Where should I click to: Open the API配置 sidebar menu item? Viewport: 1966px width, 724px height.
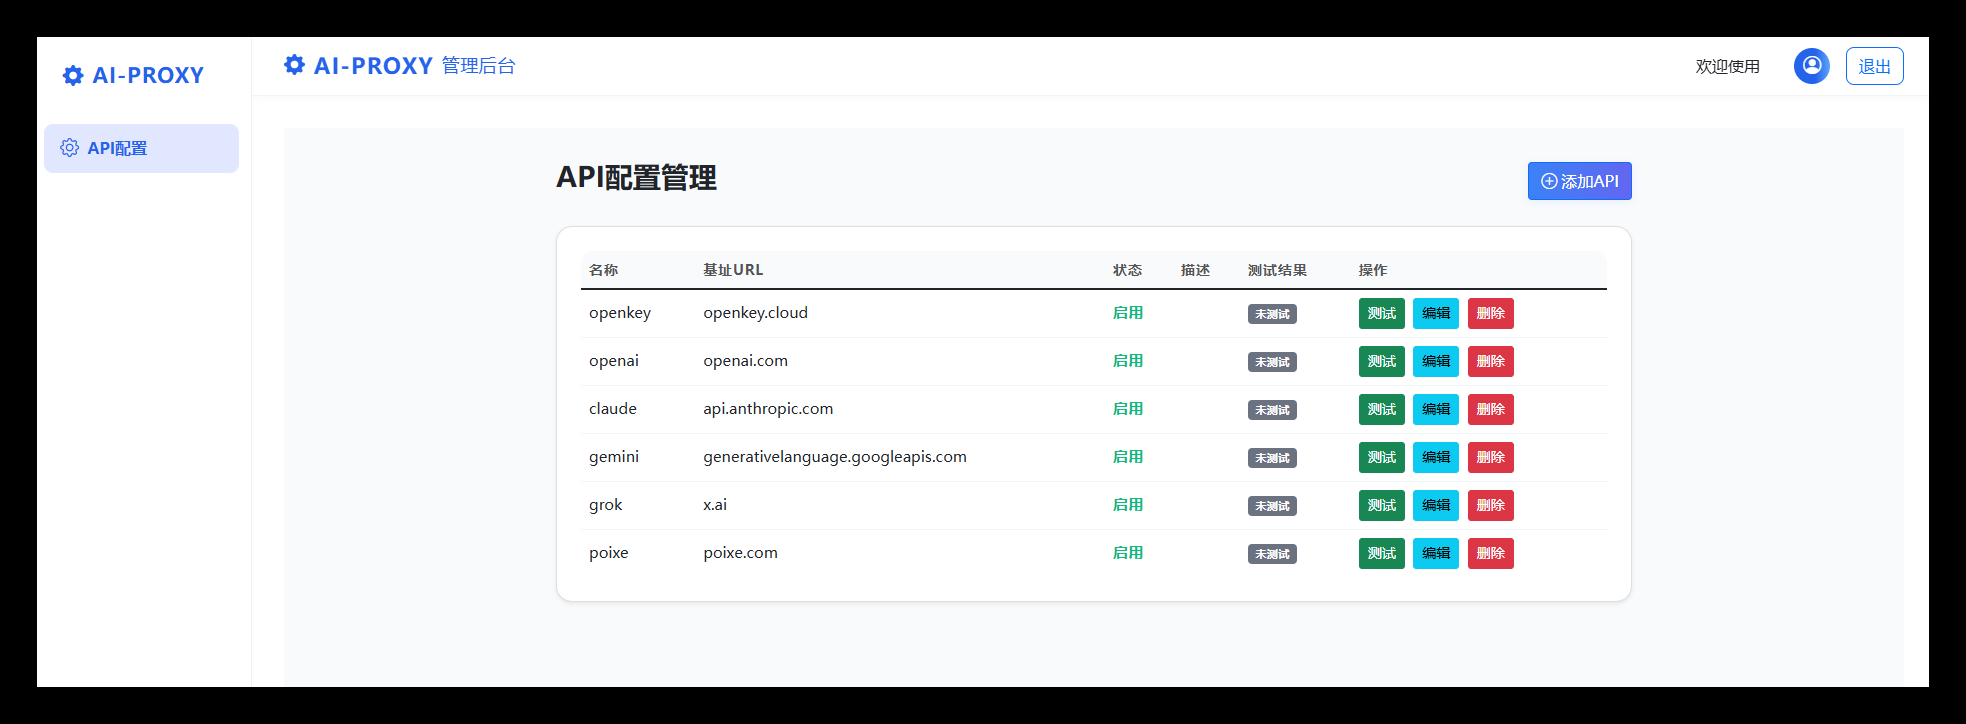(141, 148)
